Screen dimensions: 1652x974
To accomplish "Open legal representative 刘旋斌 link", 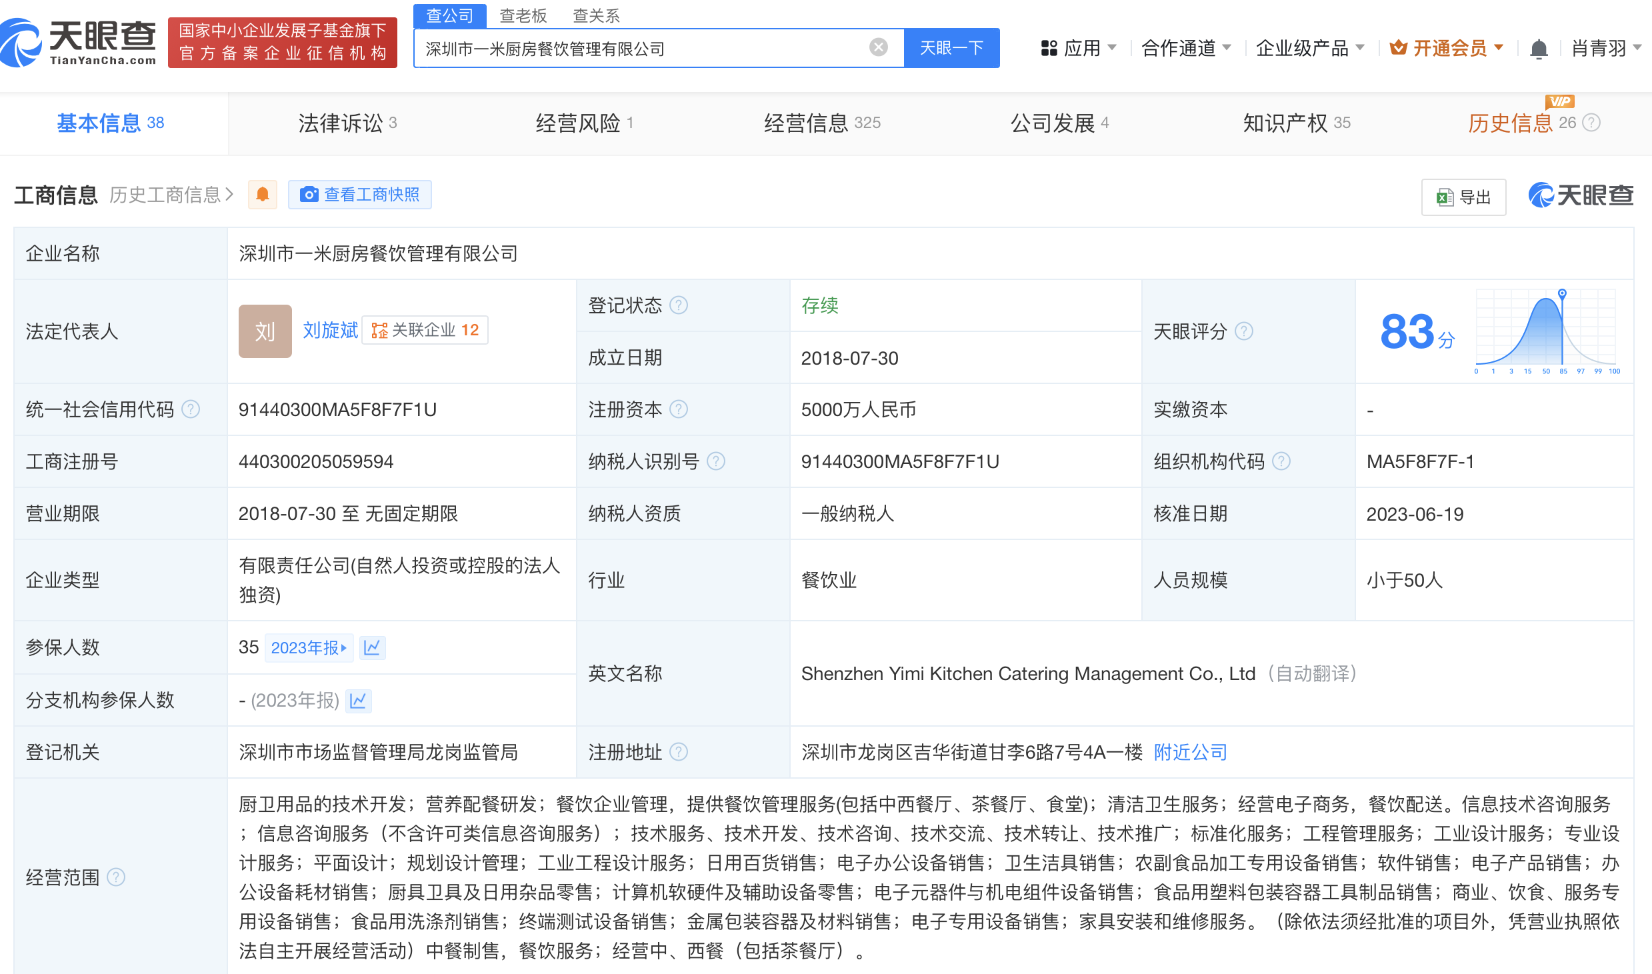I will 330,330.
